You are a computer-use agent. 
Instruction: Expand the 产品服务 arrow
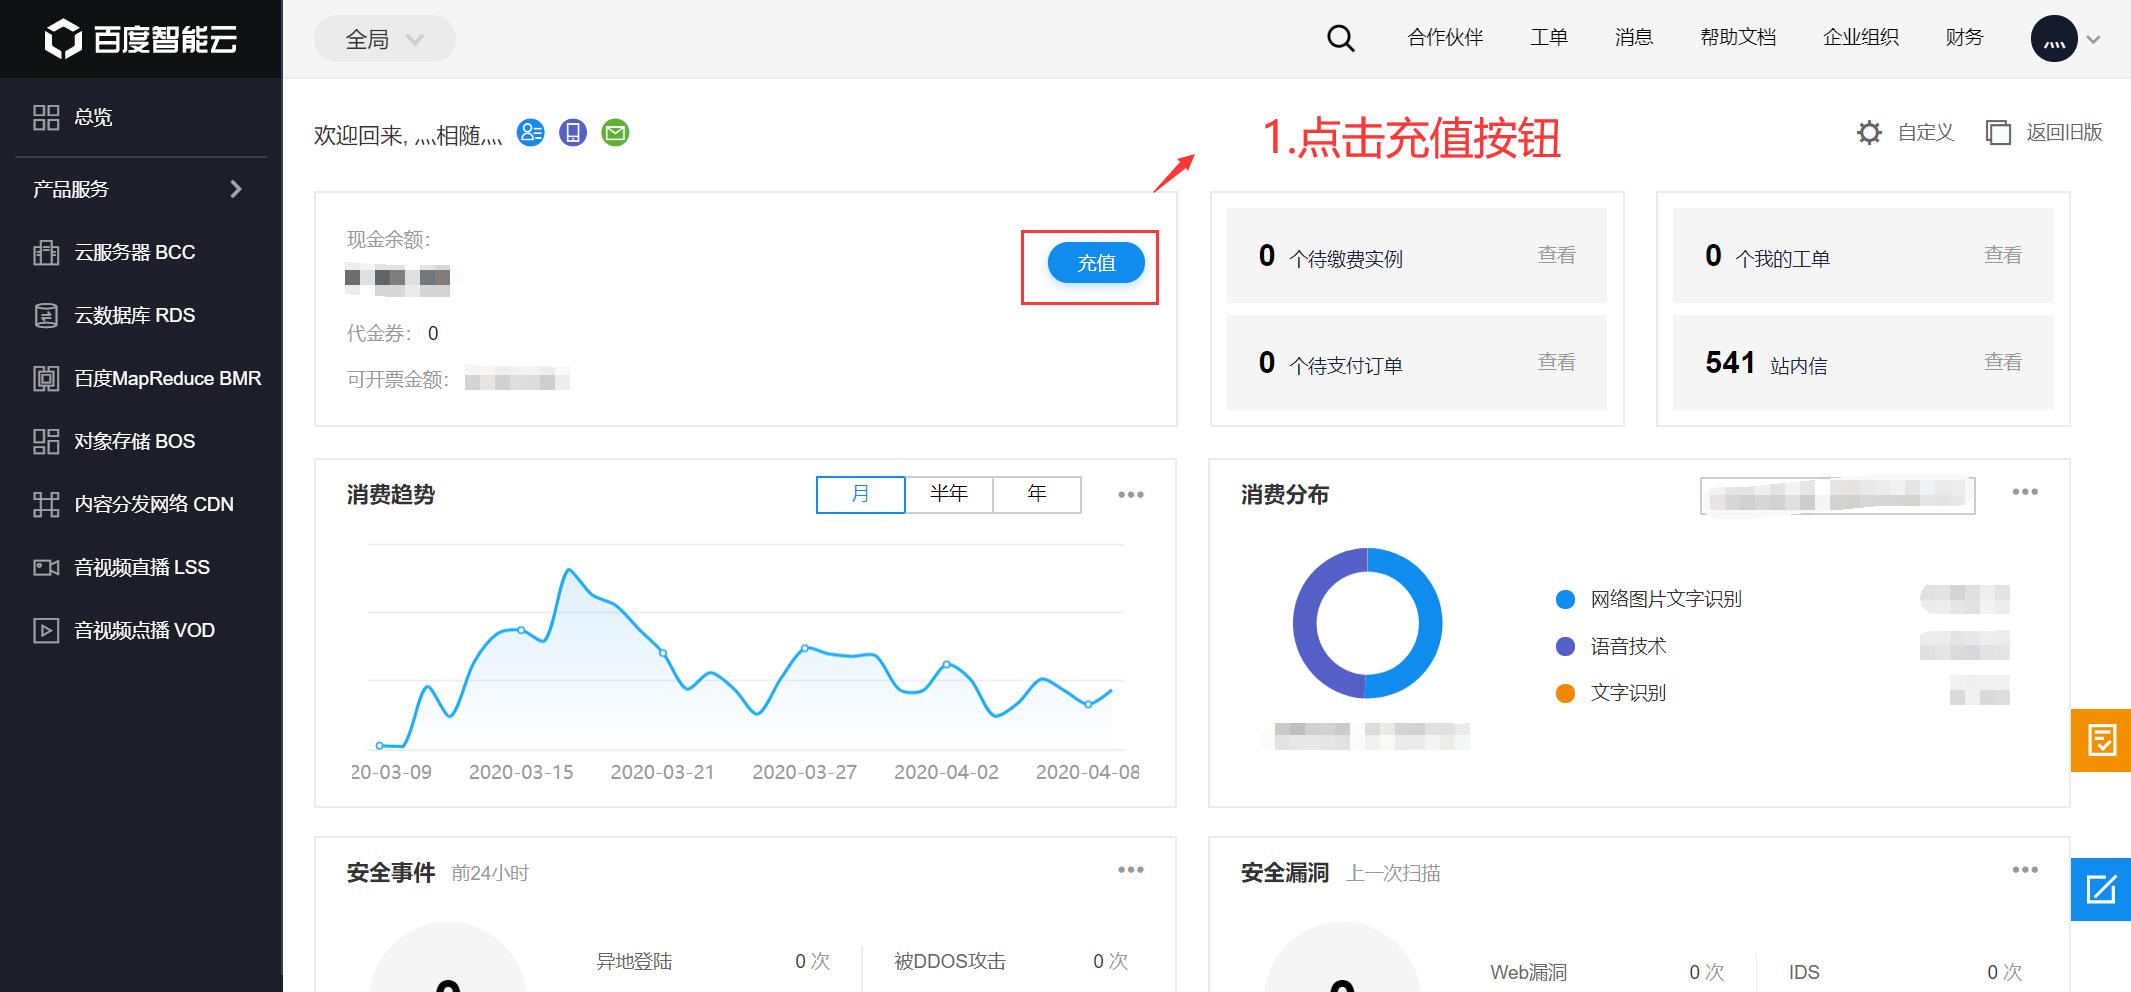point(236,189)
